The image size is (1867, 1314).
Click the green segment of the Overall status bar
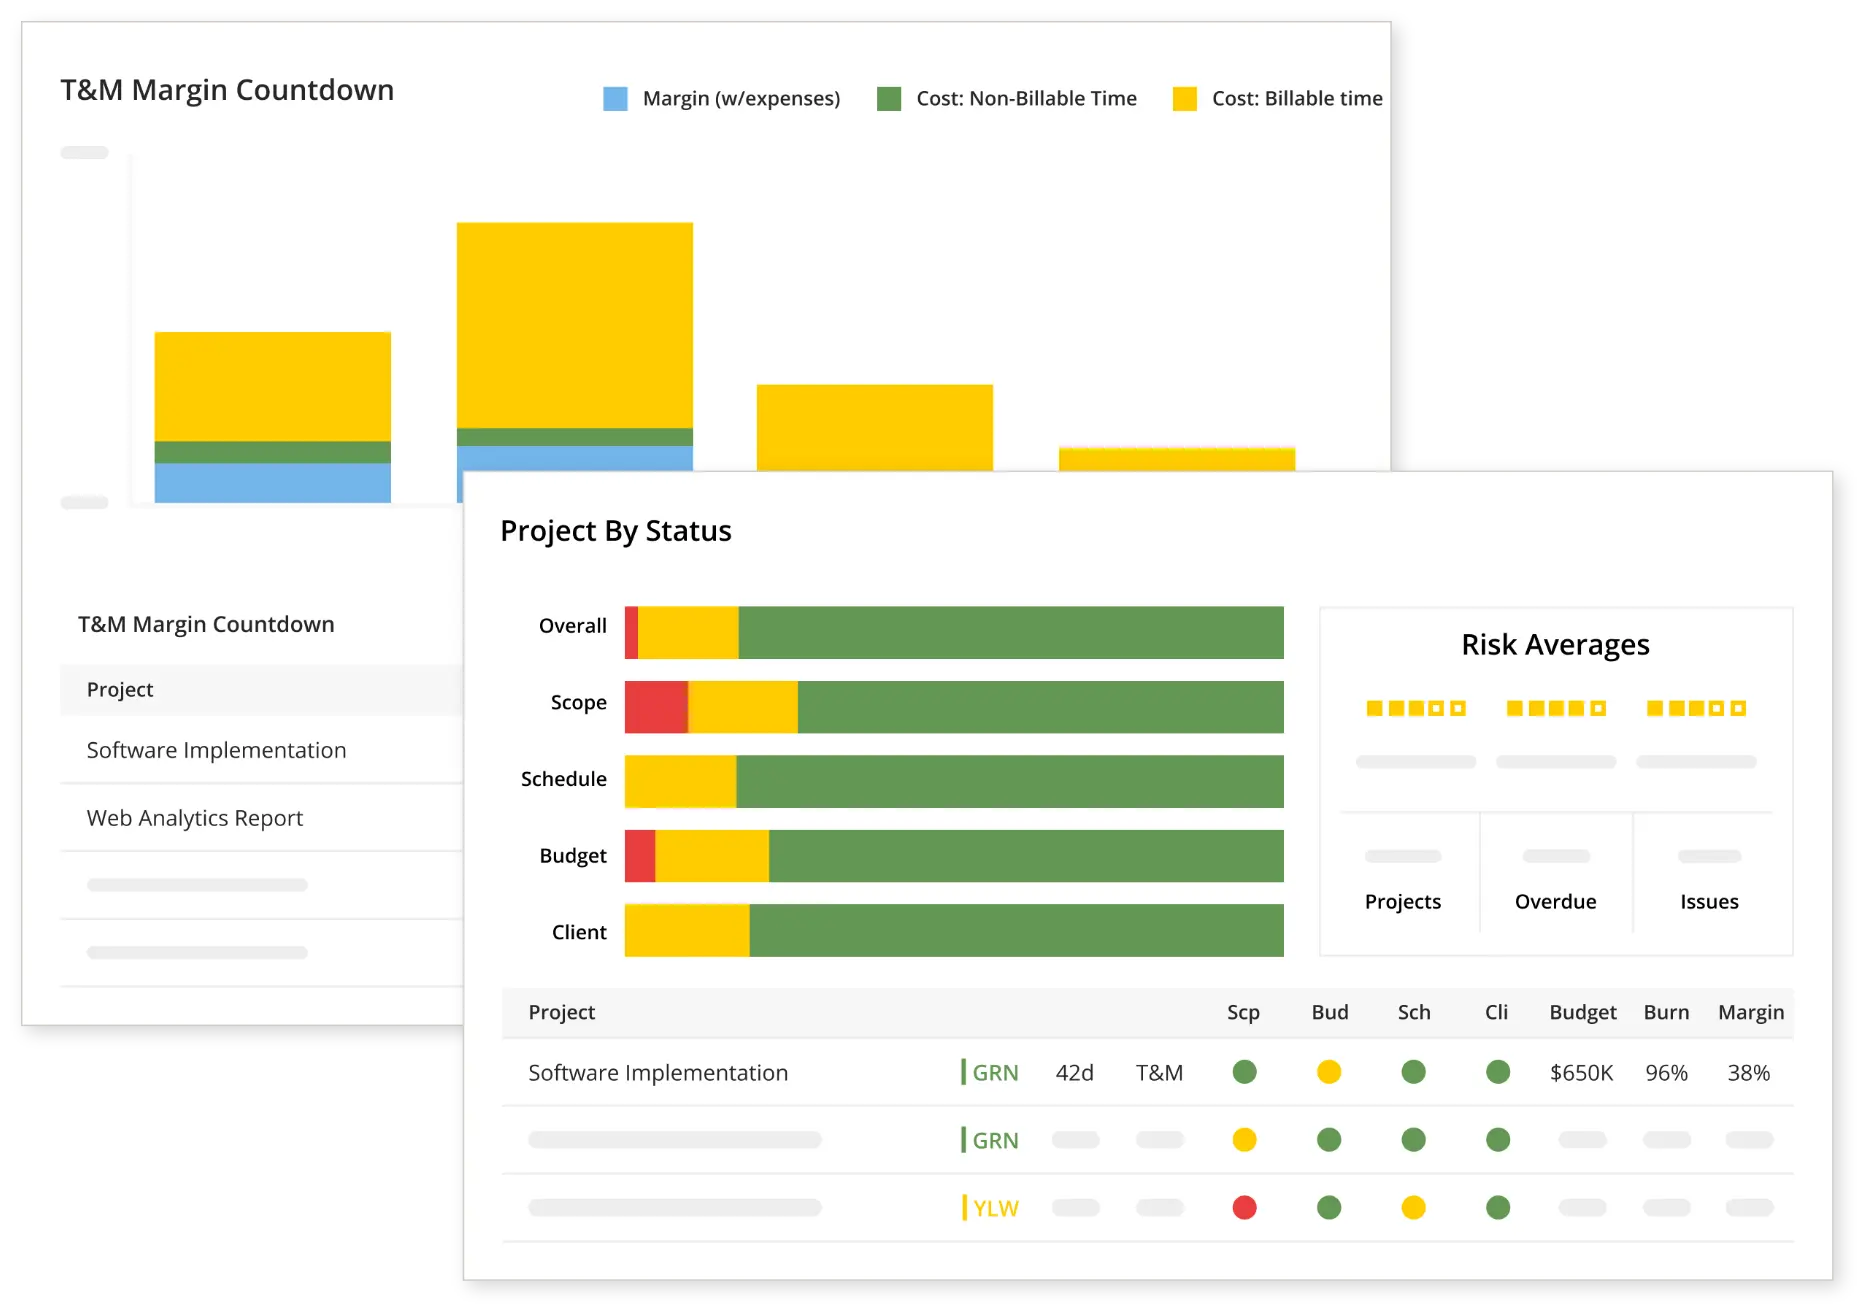pyautogui.click(x=1011, y=633)
